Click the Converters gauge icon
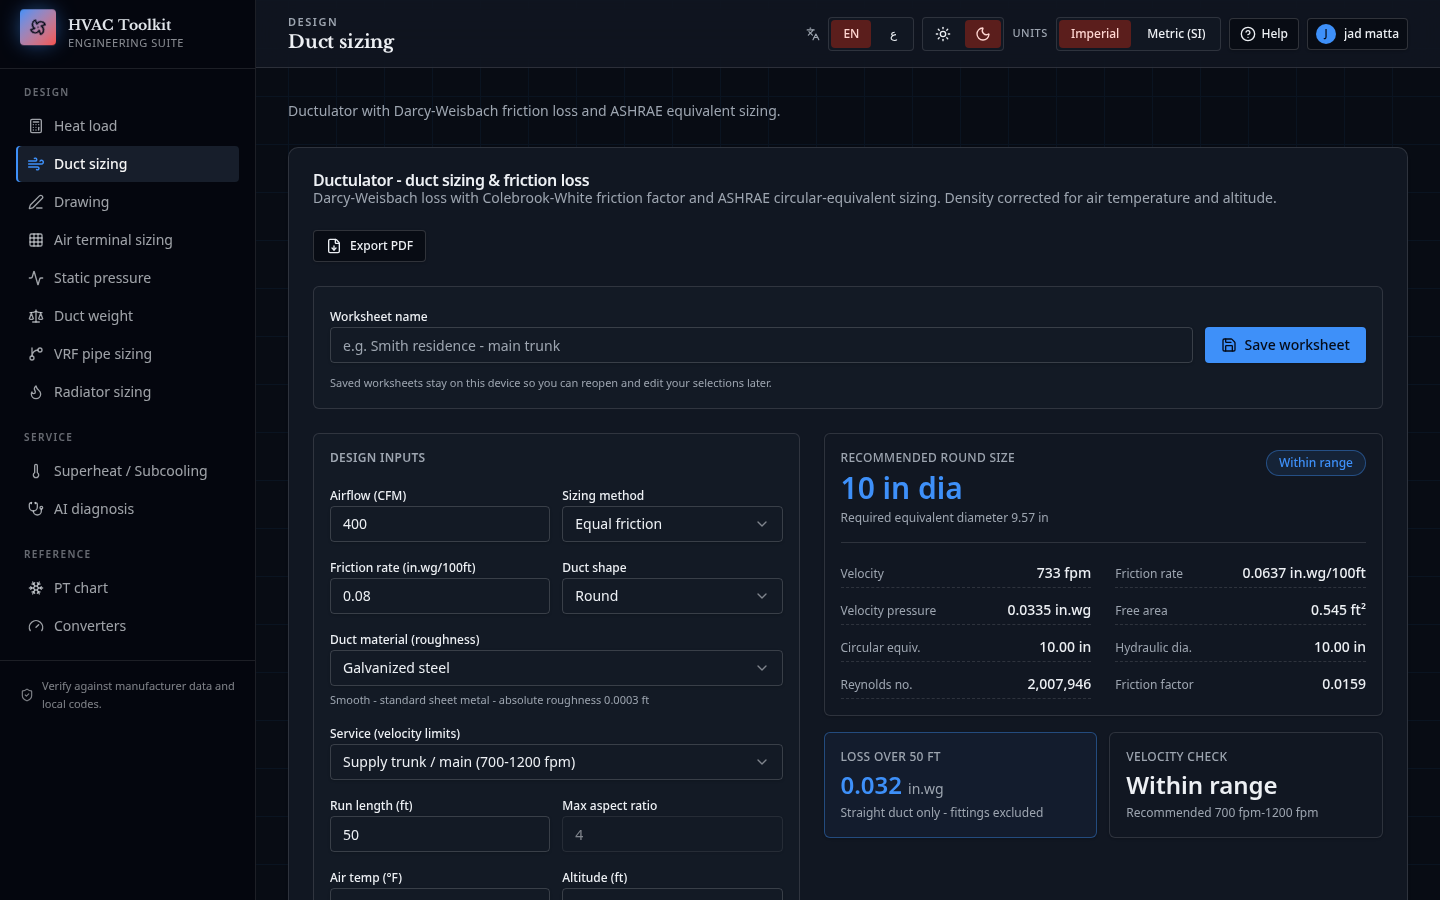The width and height of the screenshot is (1440, 900). pyautogui.click(x=36, y=626)
